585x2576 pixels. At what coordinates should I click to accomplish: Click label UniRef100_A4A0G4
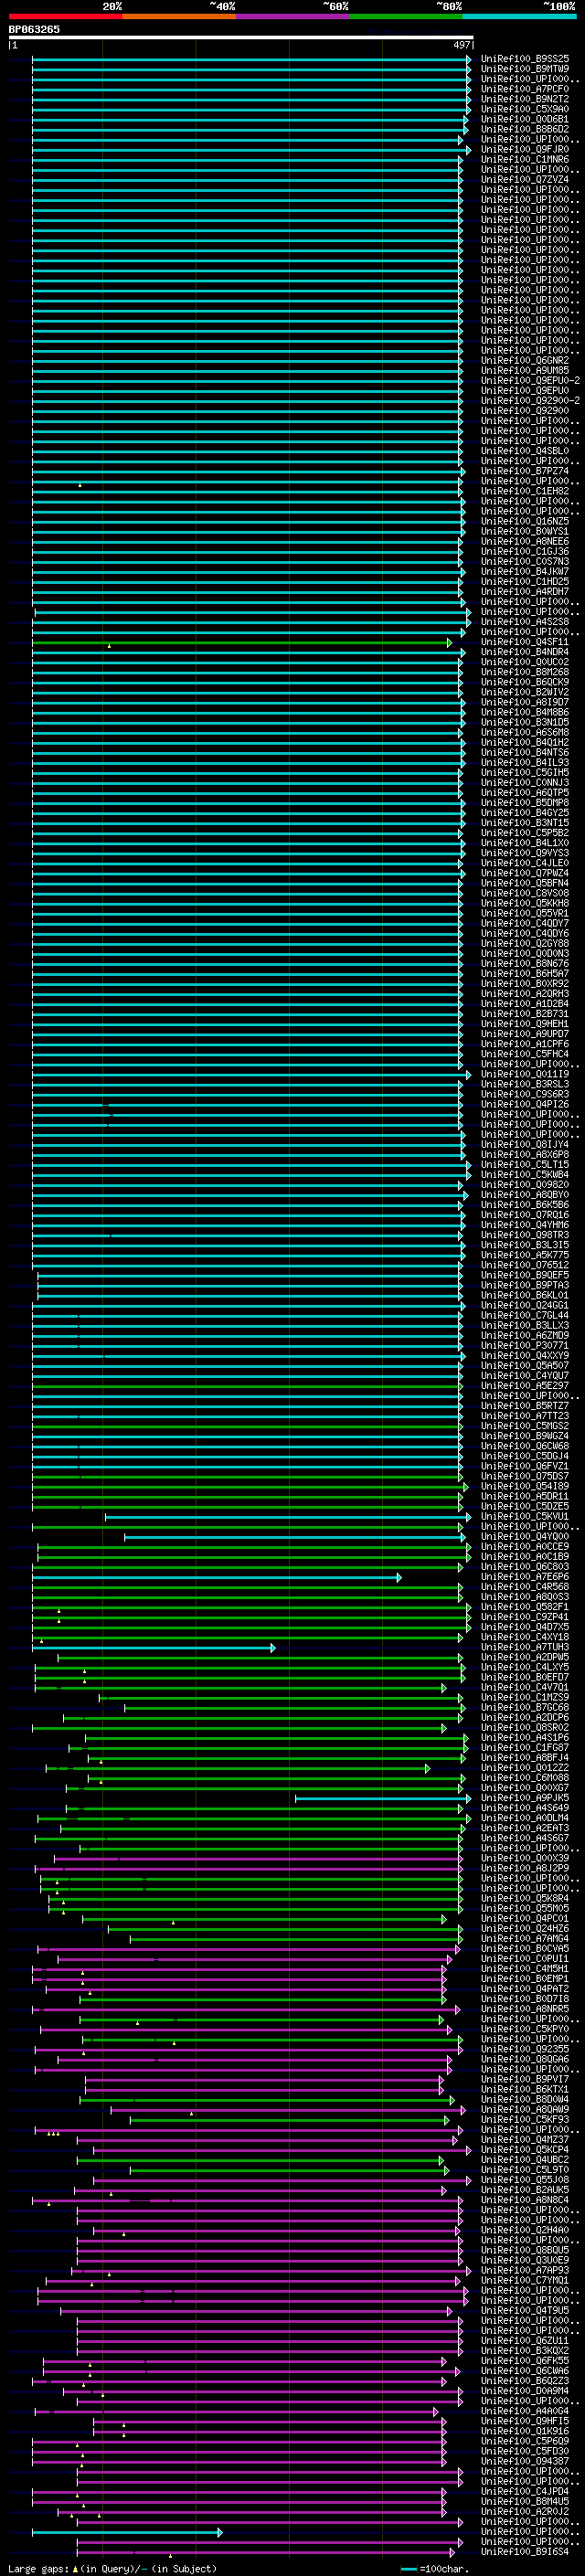[x=525, y=2411]
